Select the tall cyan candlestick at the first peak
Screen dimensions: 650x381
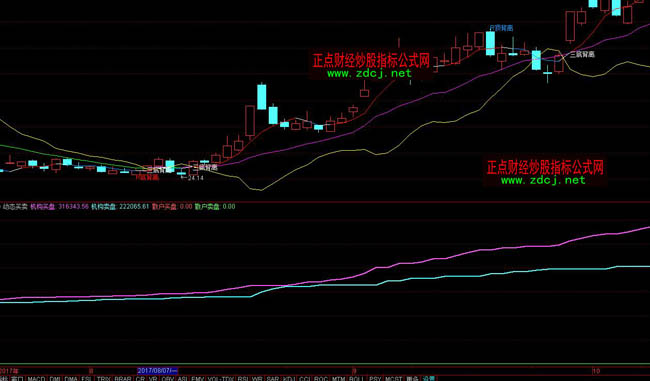pos(262,97)
